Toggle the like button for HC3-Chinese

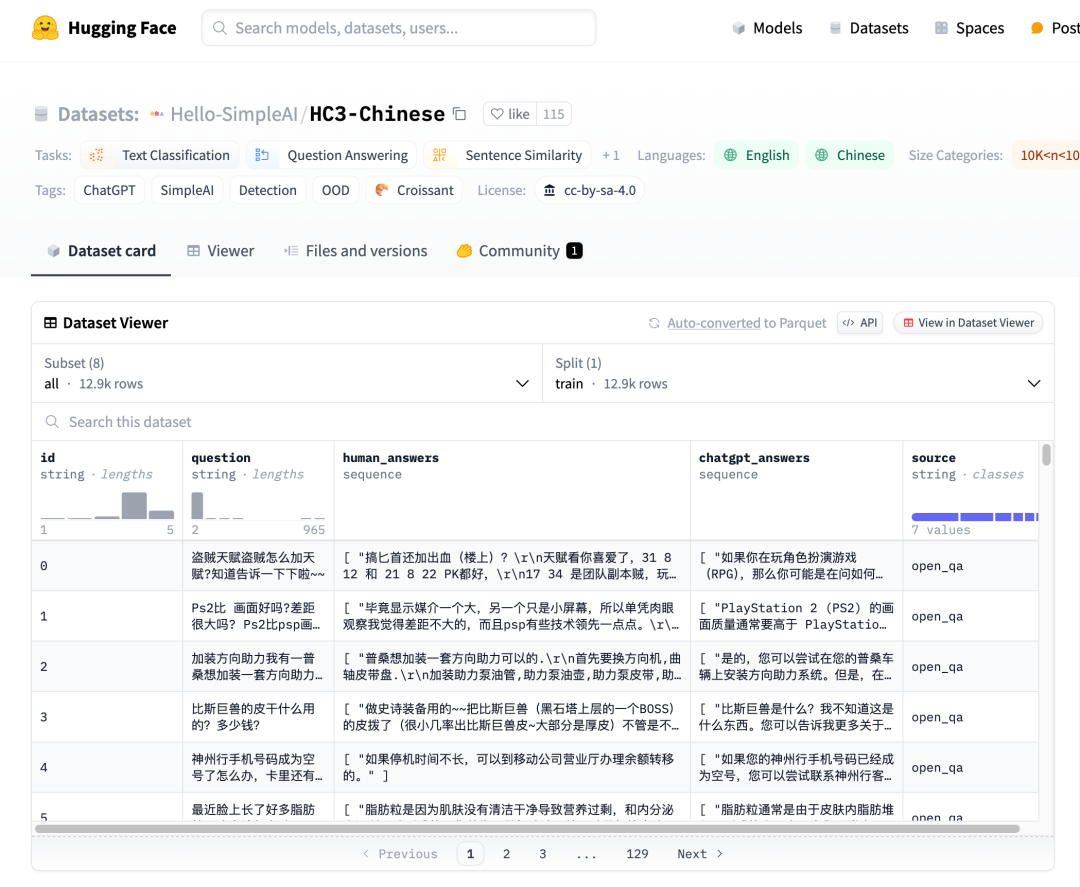[511, 113]
